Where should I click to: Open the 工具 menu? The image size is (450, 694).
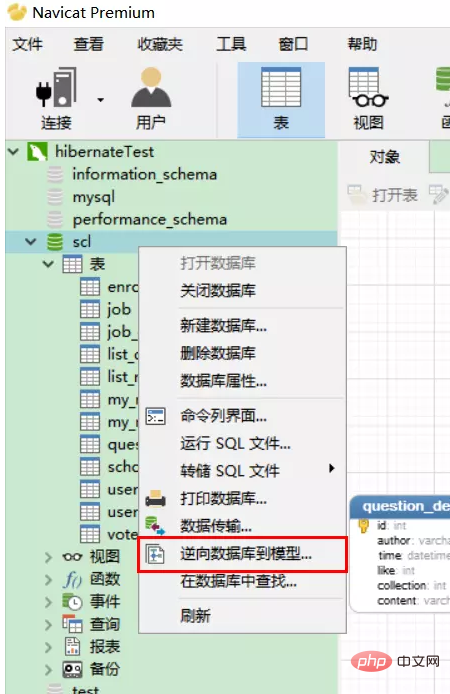coord(231,44)
